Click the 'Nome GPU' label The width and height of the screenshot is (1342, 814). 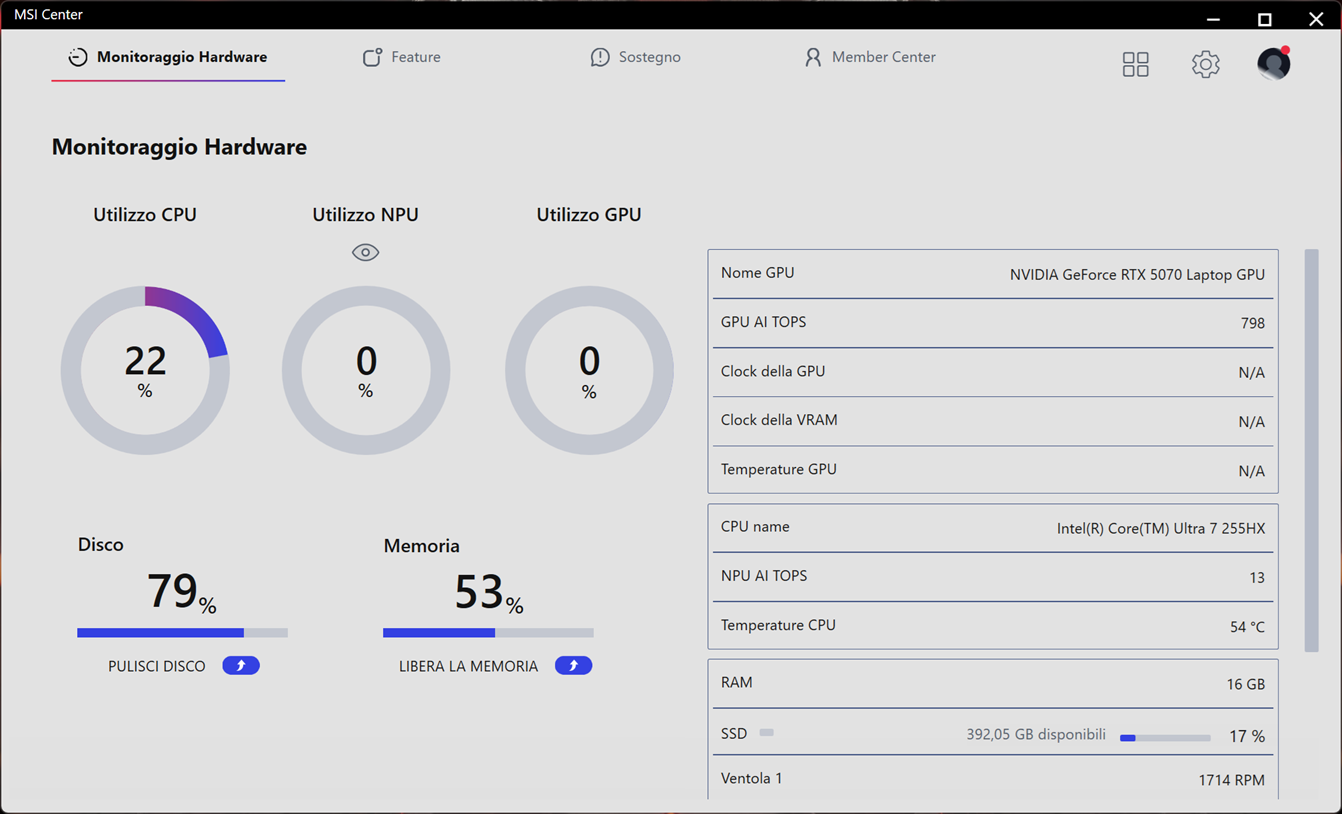[x=757, y=273]
